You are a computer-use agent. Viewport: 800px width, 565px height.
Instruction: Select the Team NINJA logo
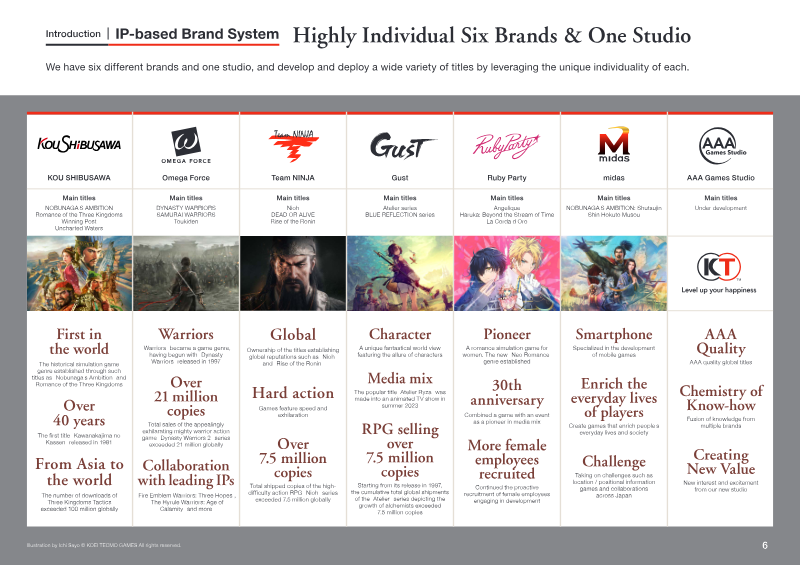coord(293,146)
